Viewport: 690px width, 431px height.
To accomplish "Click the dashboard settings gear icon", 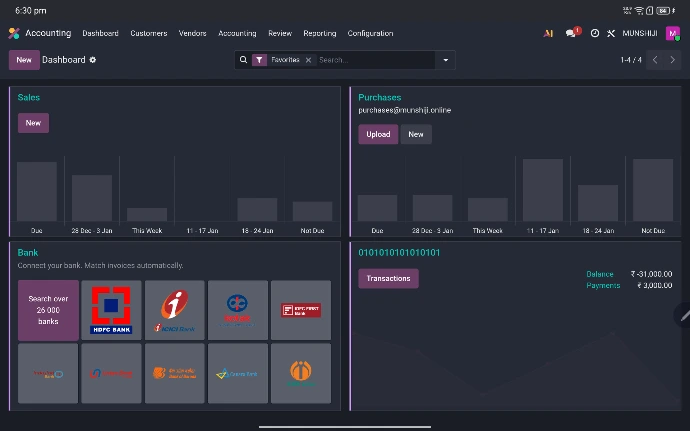I will pyautogui.click(x=93, y=60).
